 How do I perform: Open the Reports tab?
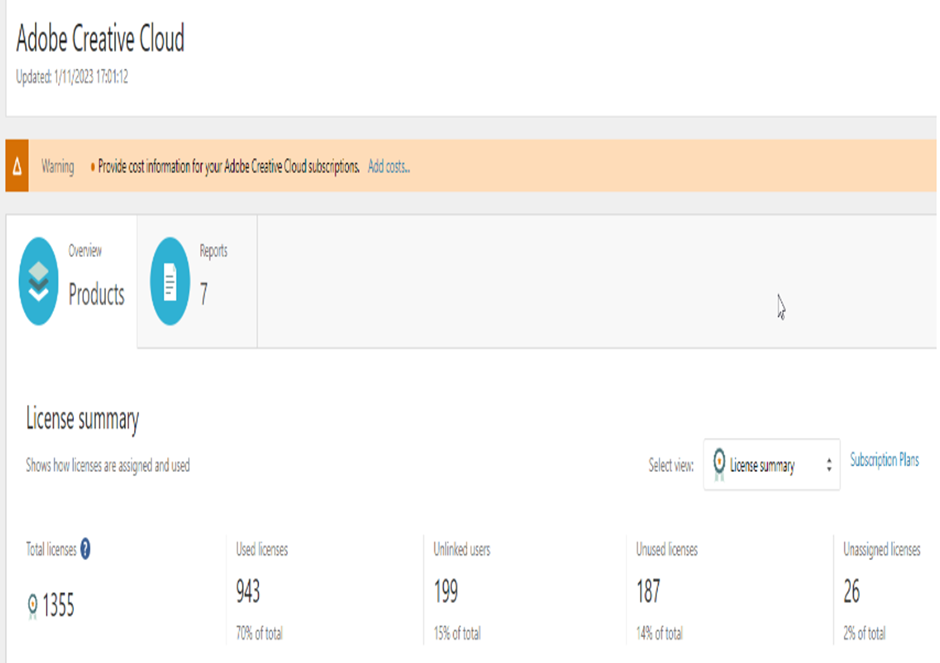pos(197,281)
